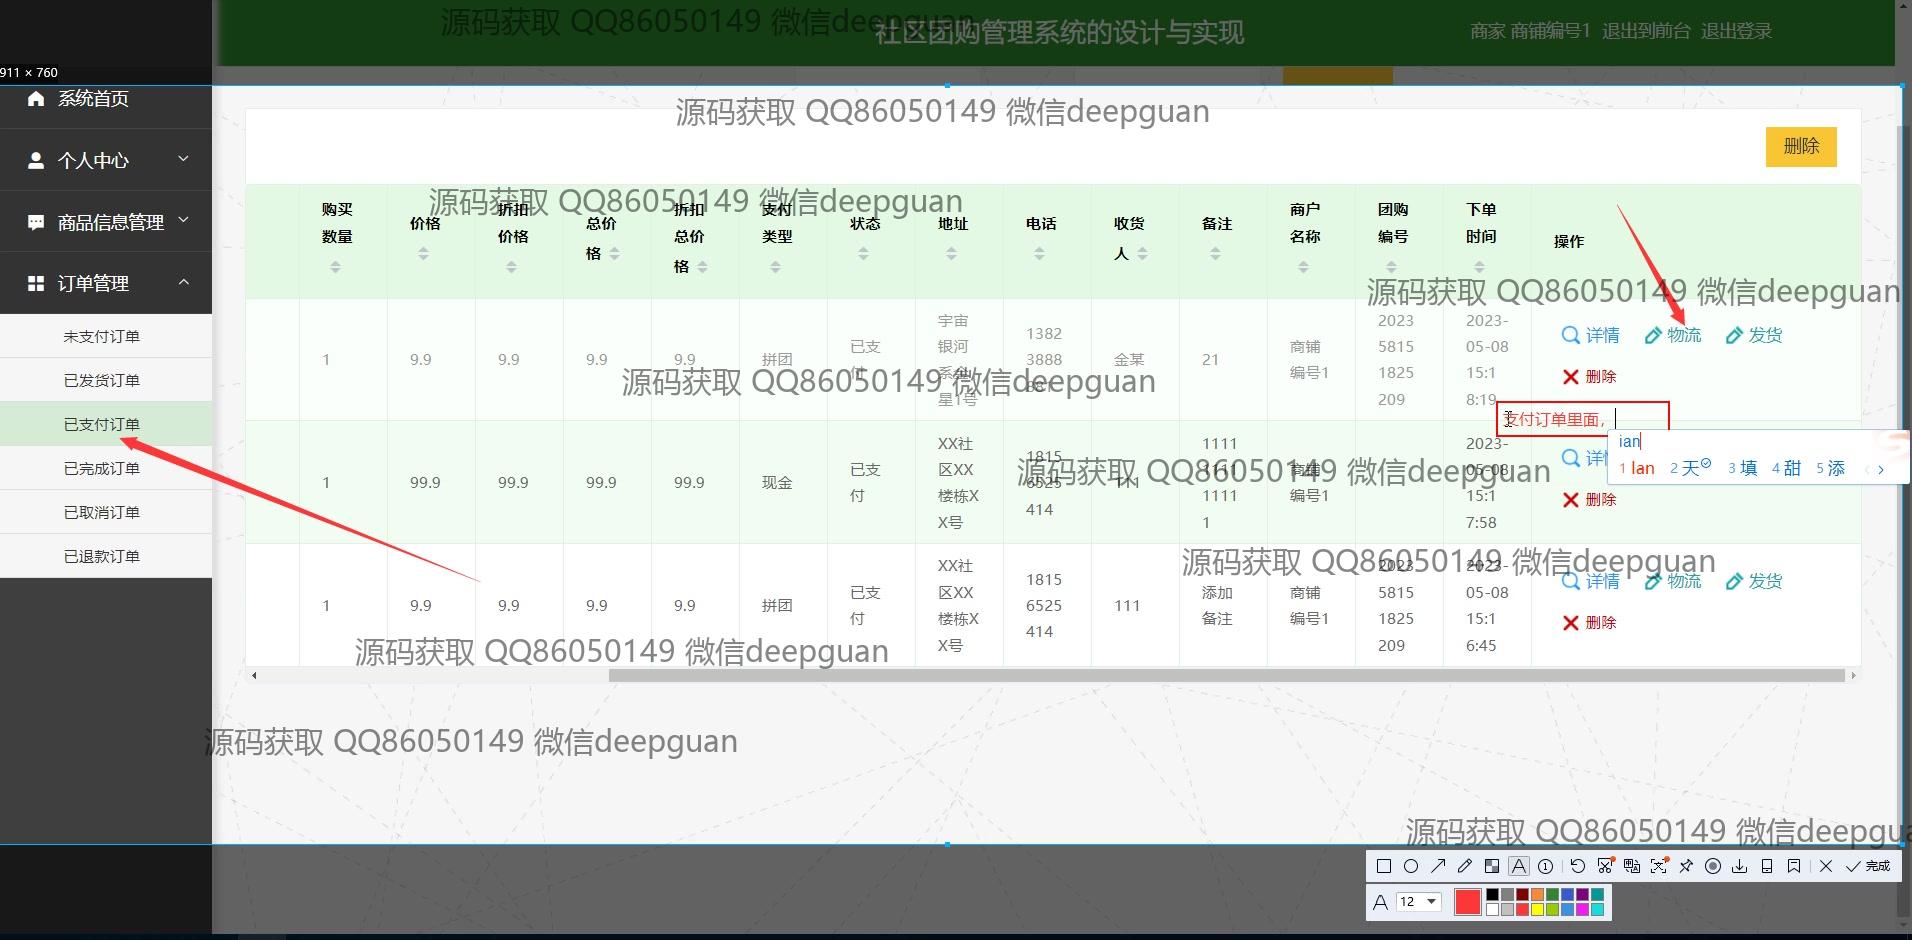The width and height of the screenshot is (1912, 940).
Task: Open the font size 12 dropdown
Action: click(x=1419, y=902)
